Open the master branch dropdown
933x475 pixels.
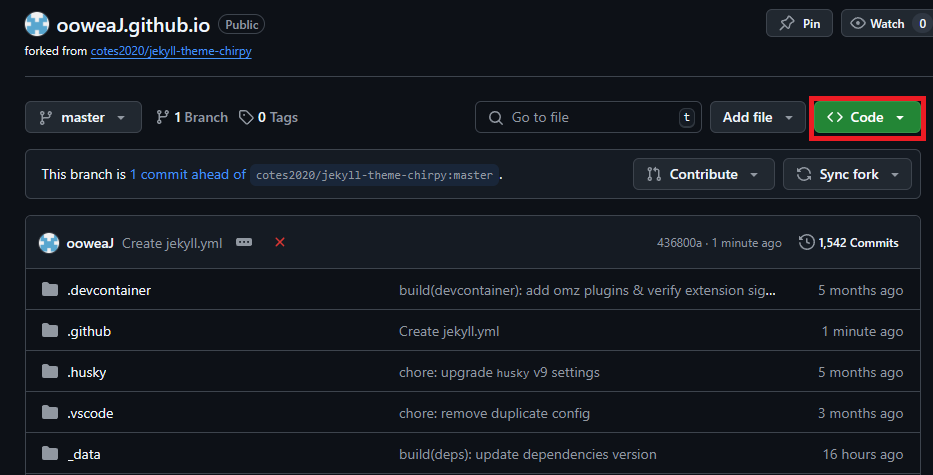[x=83, y=117]
